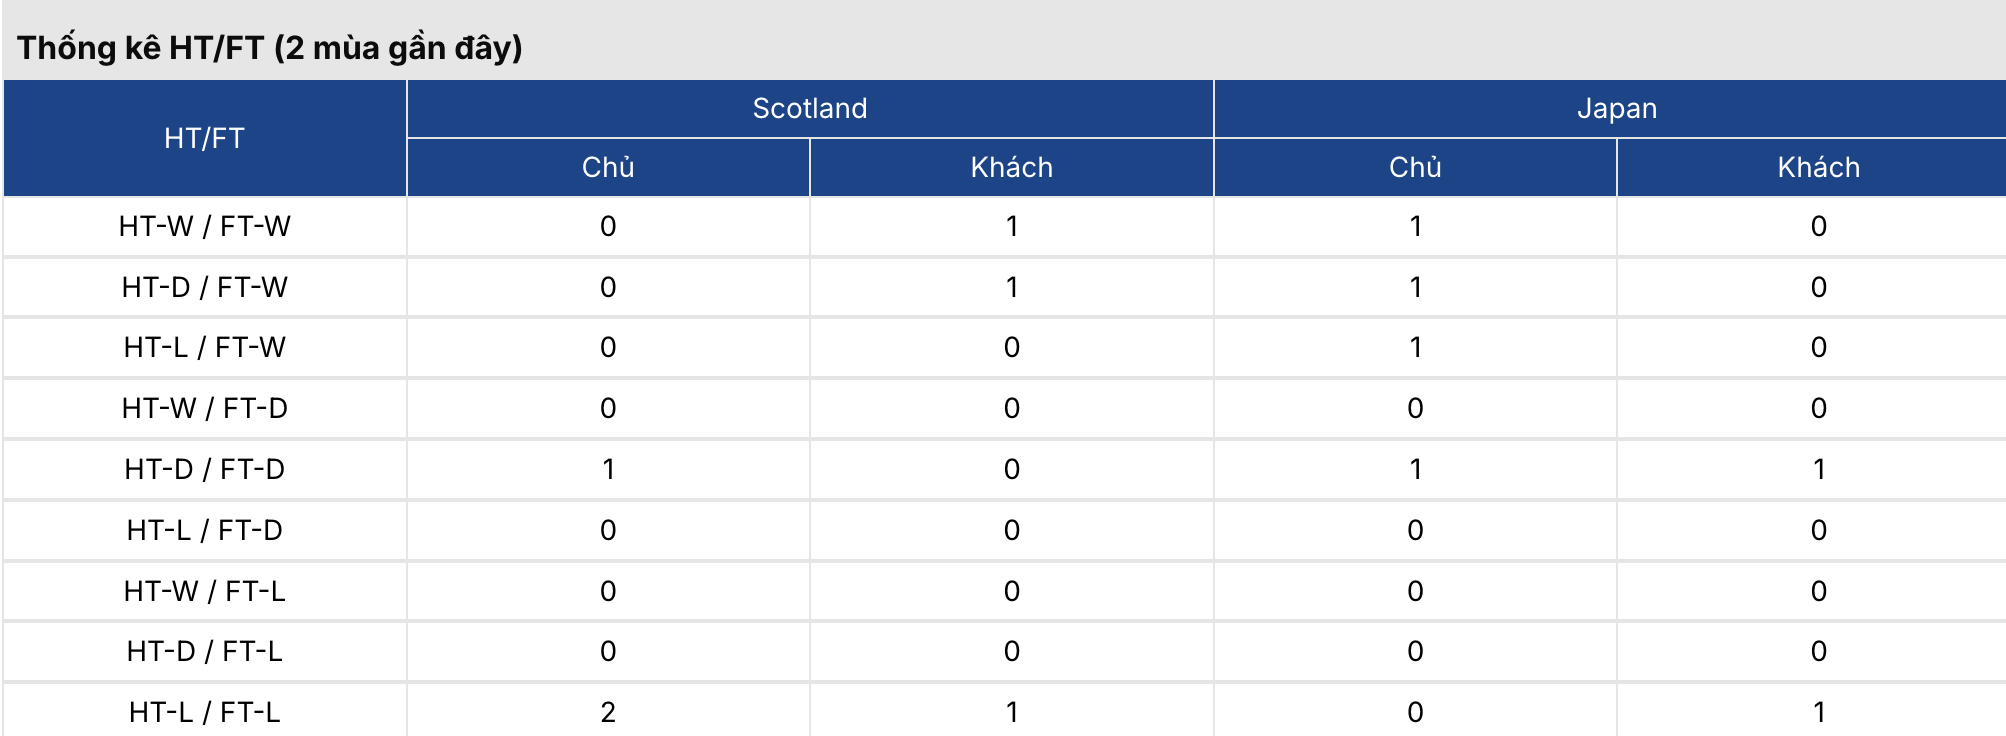Click Japan Khách value in HT-D / FT-D row
This screenshot has width=2006, height=736.
click(x=1818, y=469)
